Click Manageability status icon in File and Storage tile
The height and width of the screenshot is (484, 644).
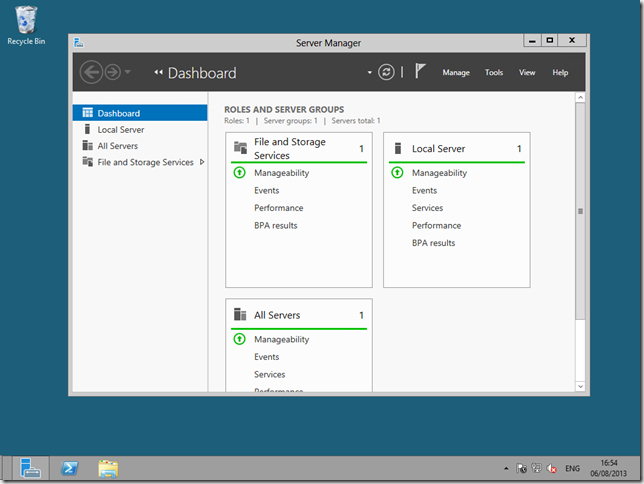(239, 173)
